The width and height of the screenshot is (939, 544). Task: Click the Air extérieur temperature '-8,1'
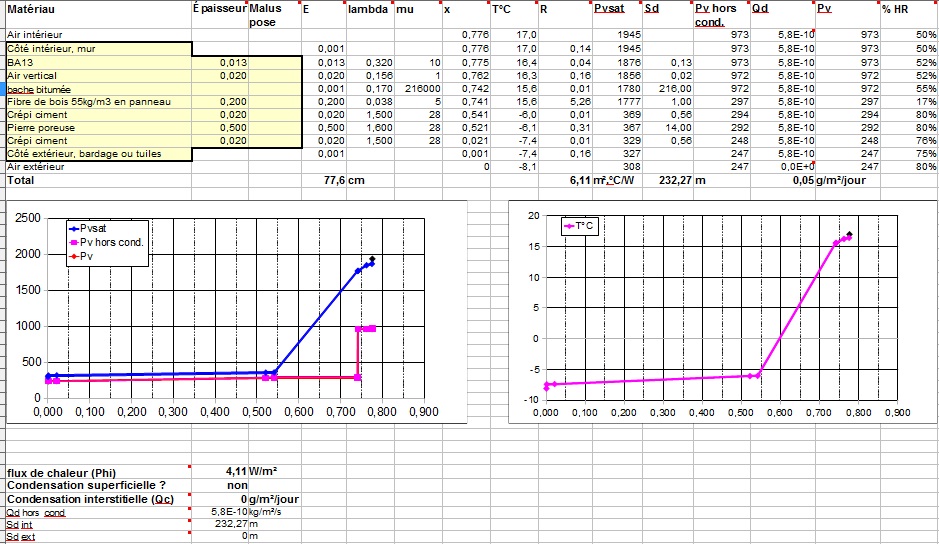[514, 167]
